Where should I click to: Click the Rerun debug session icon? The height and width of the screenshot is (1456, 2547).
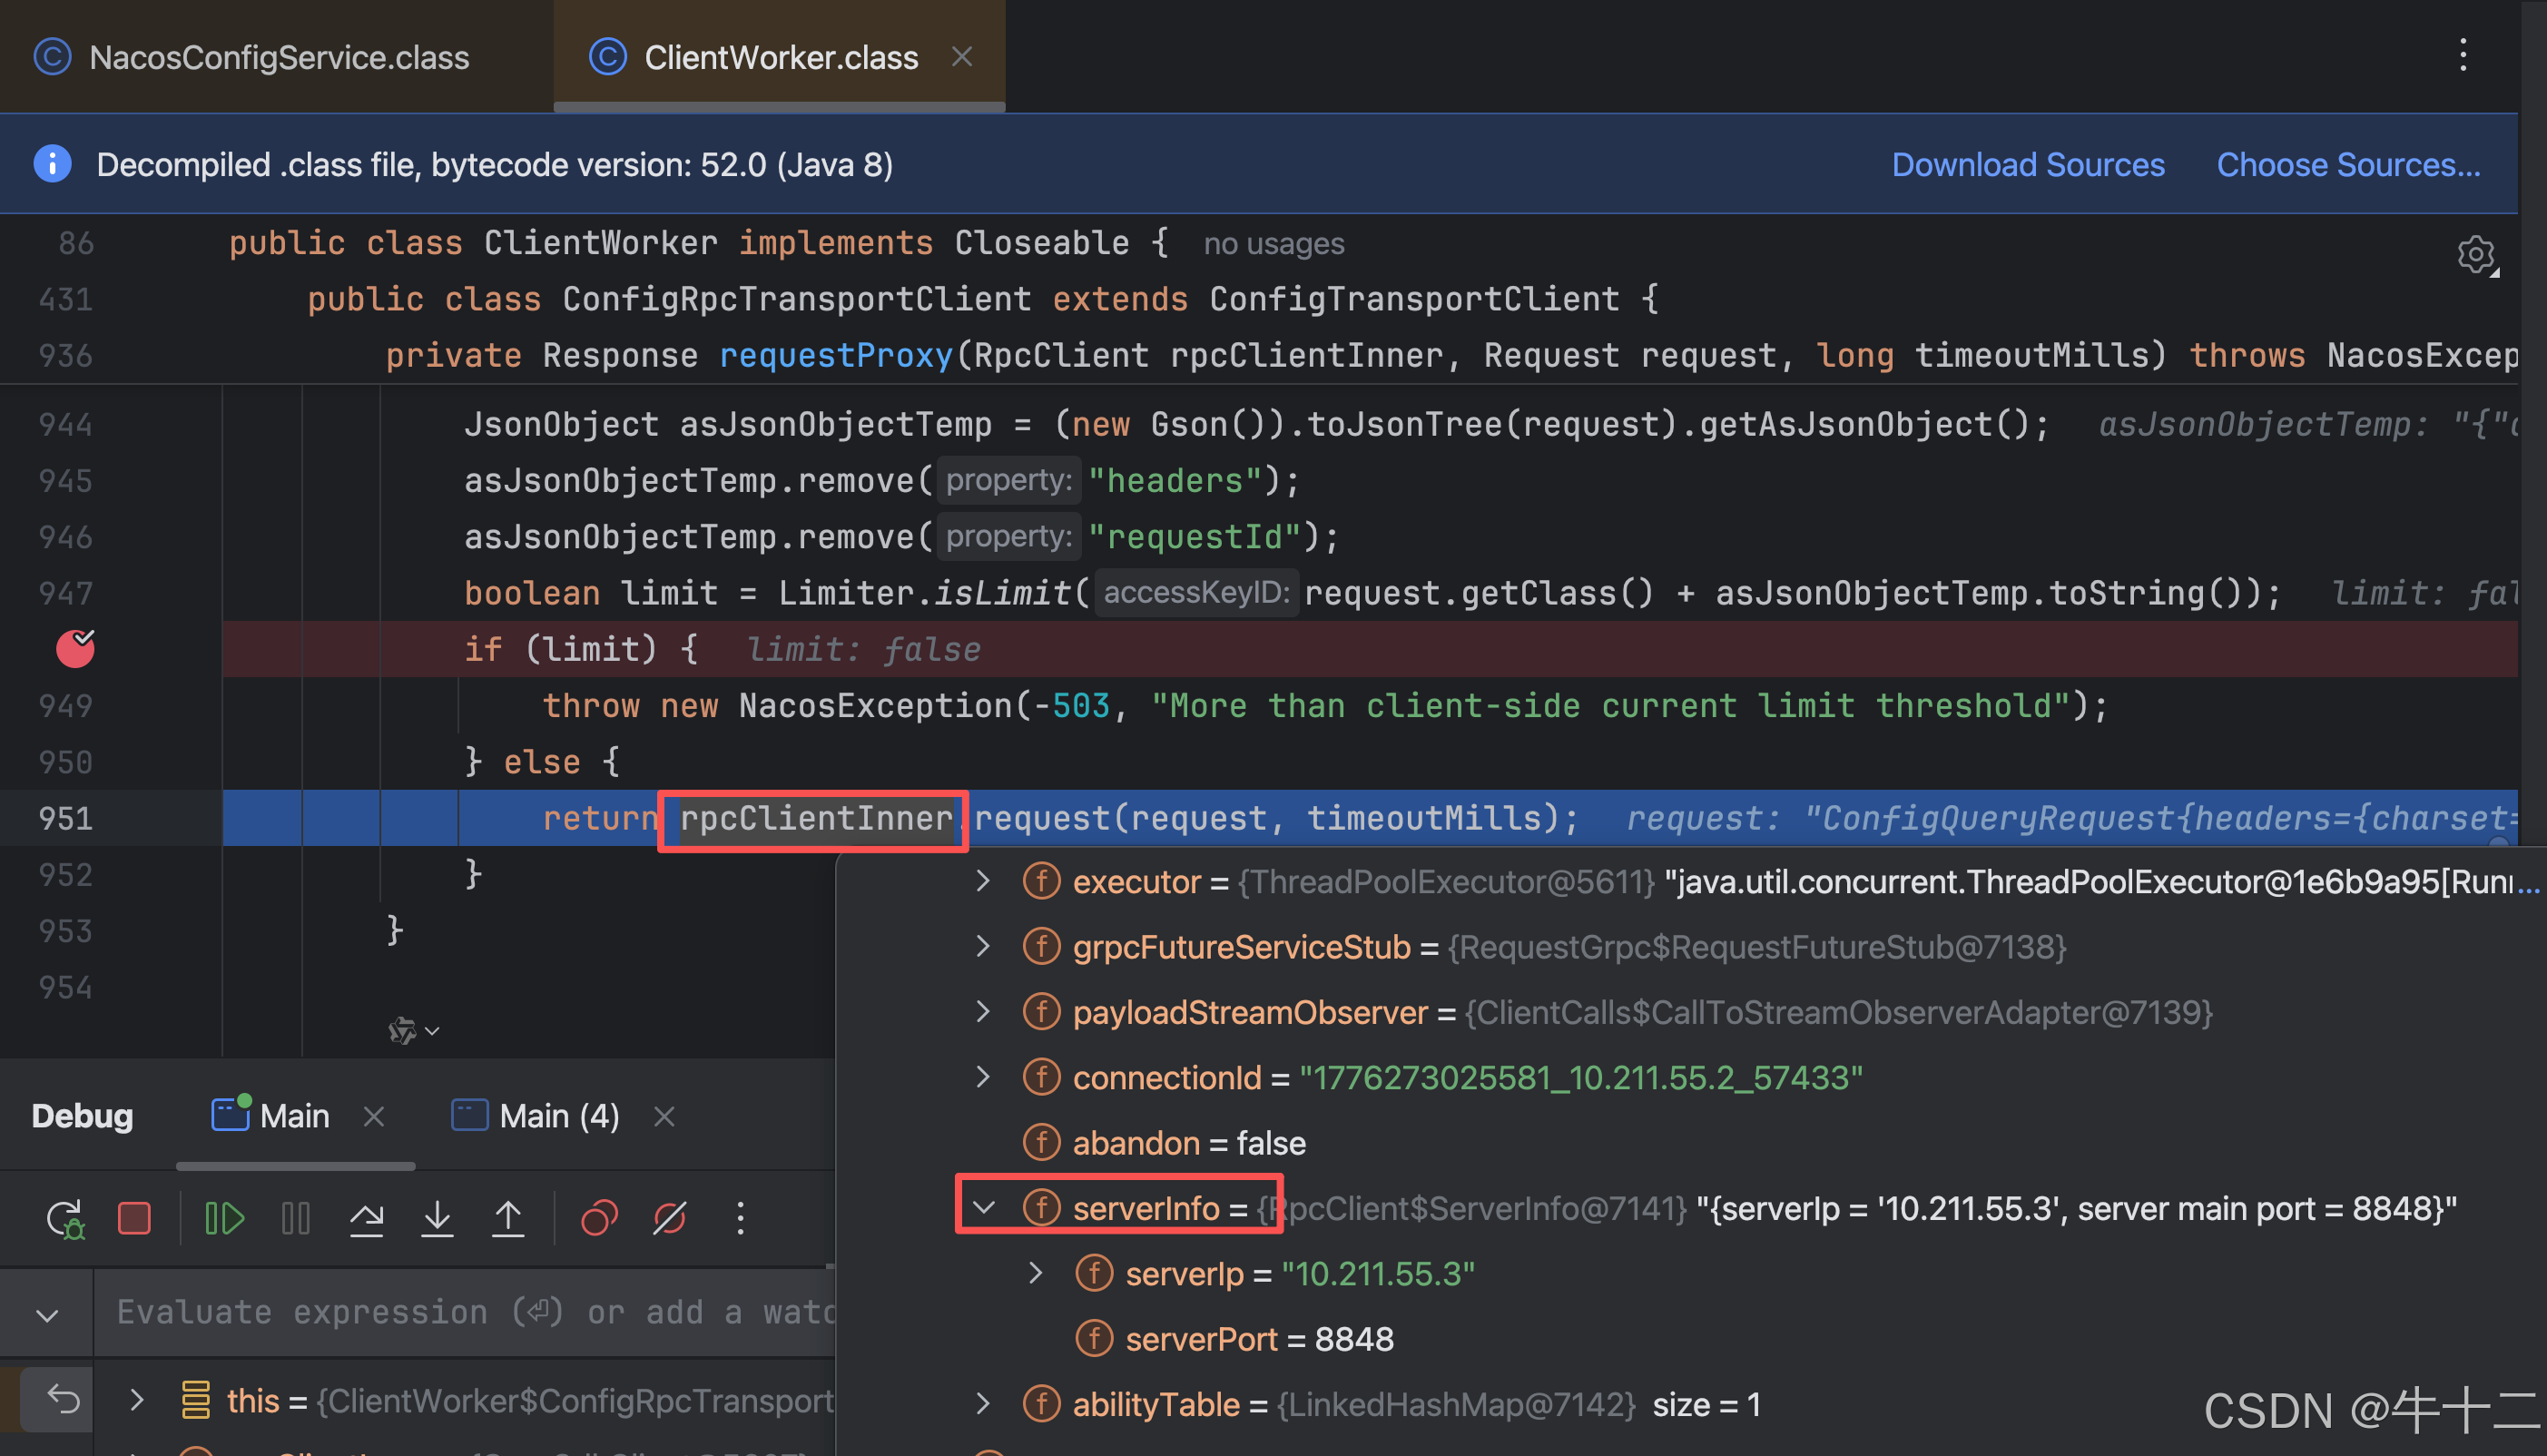pyautogui.click(x=66, y=1218)
